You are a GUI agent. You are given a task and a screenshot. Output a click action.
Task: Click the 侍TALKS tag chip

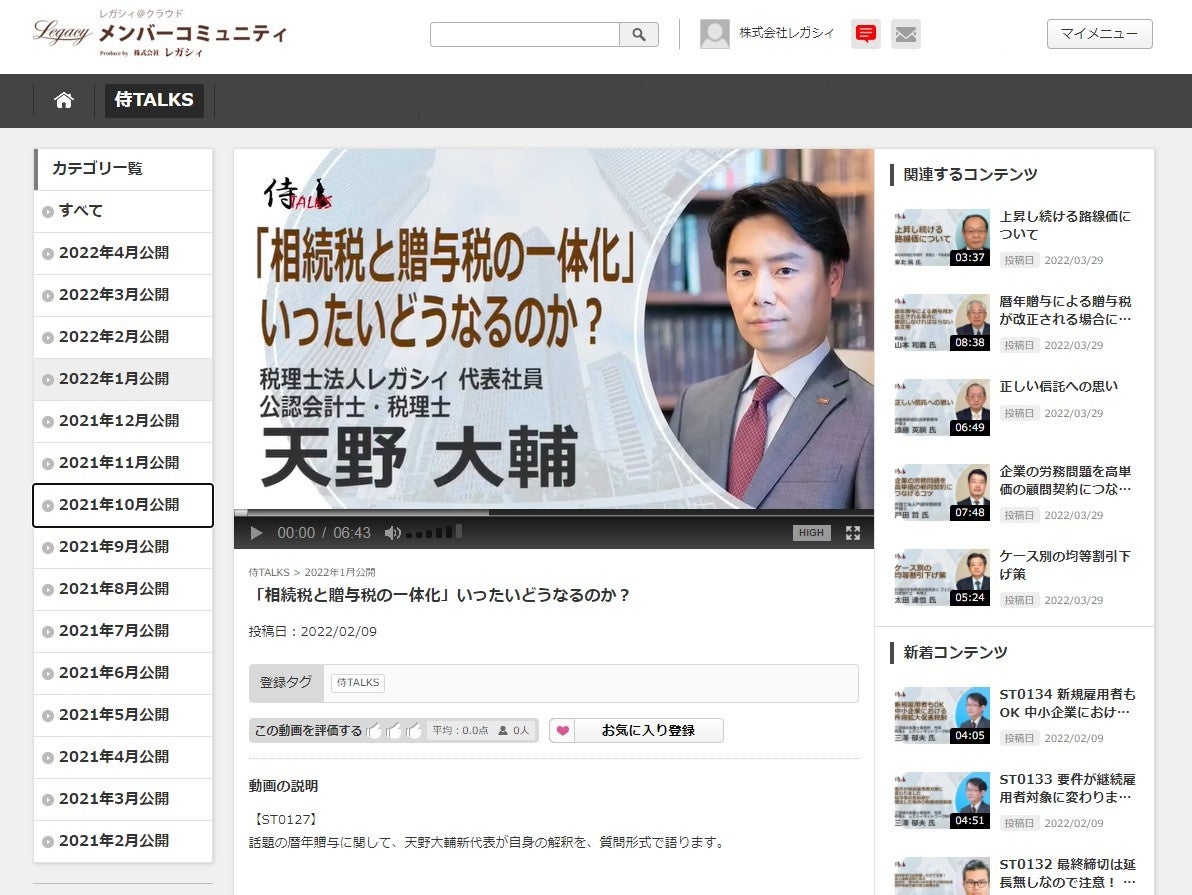click(x=358, y=683)
